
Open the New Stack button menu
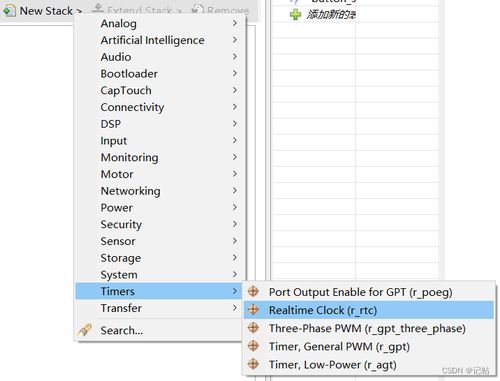click(43, 11)
